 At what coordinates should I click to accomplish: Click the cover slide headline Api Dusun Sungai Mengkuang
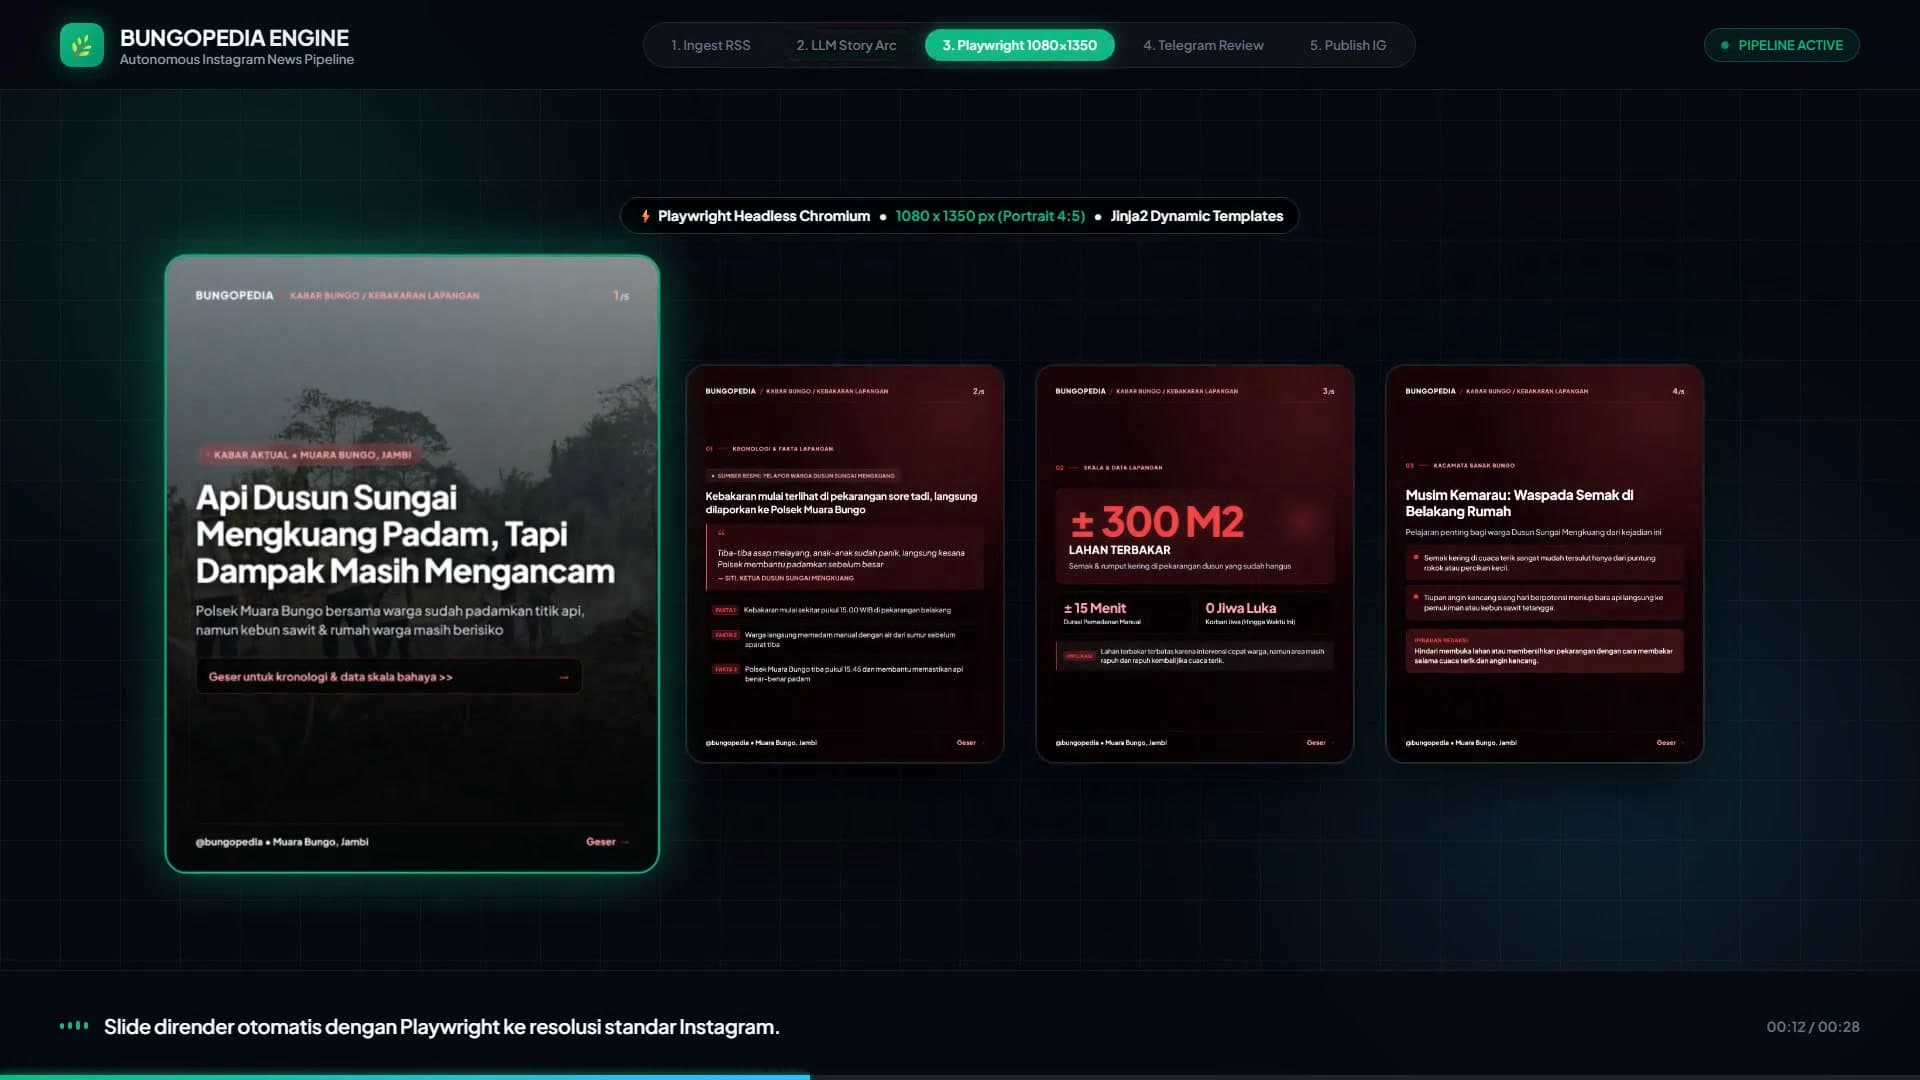point(405,535)
